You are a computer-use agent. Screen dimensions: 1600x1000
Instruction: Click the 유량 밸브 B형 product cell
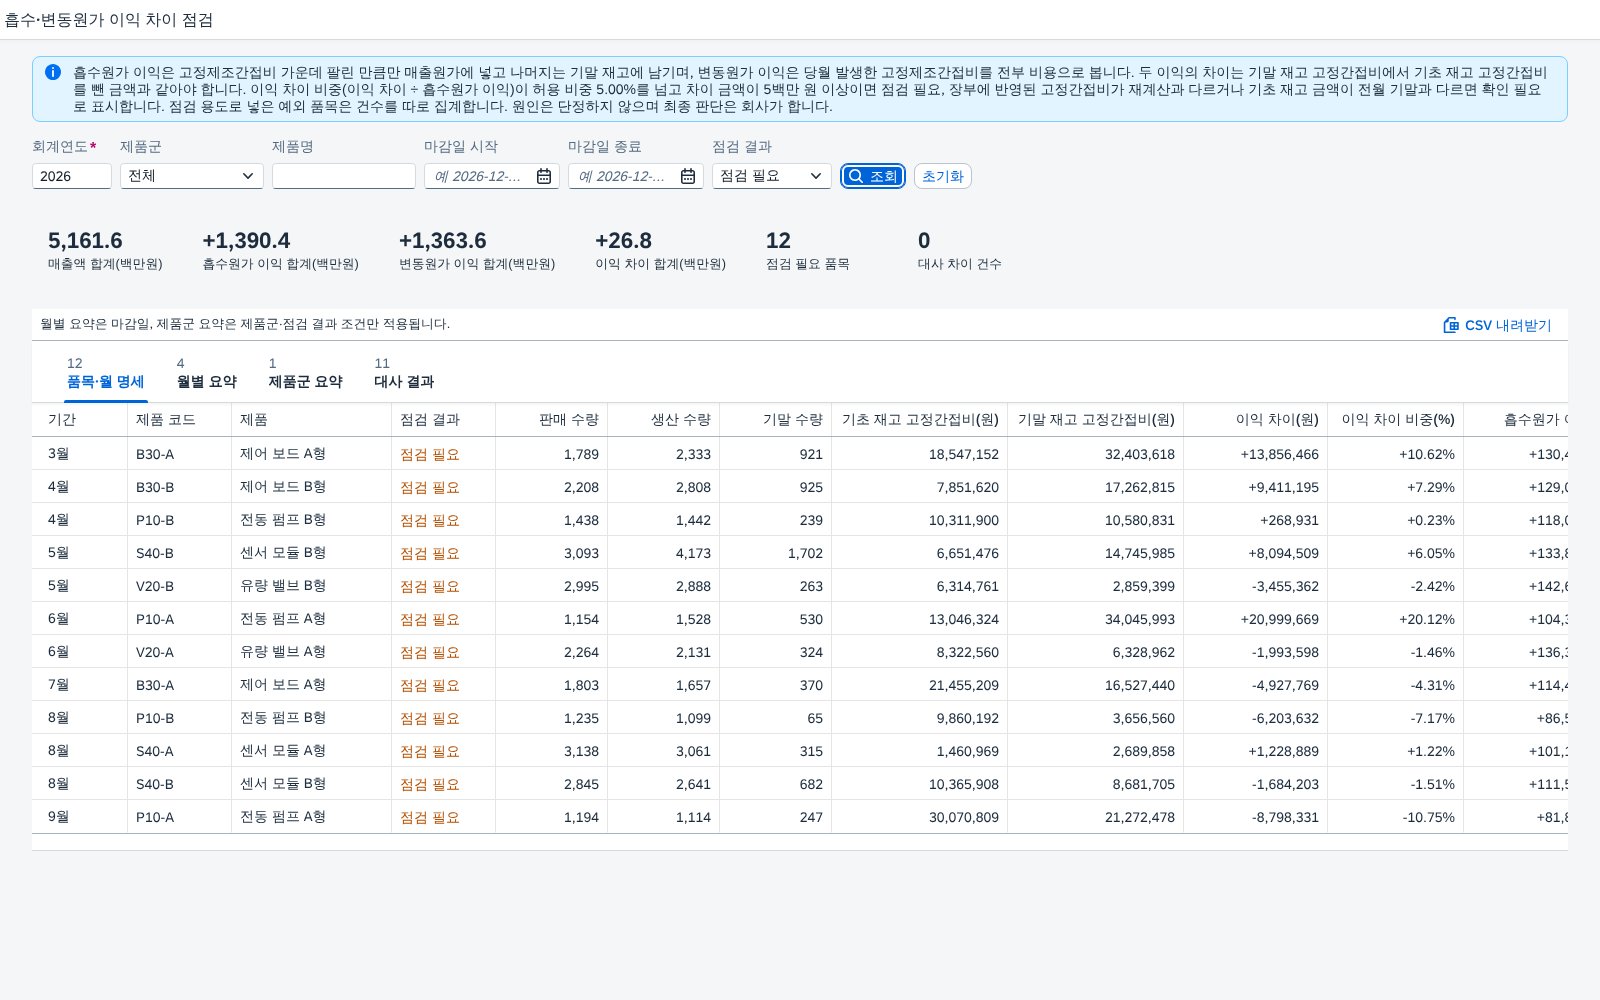(312, 586)
